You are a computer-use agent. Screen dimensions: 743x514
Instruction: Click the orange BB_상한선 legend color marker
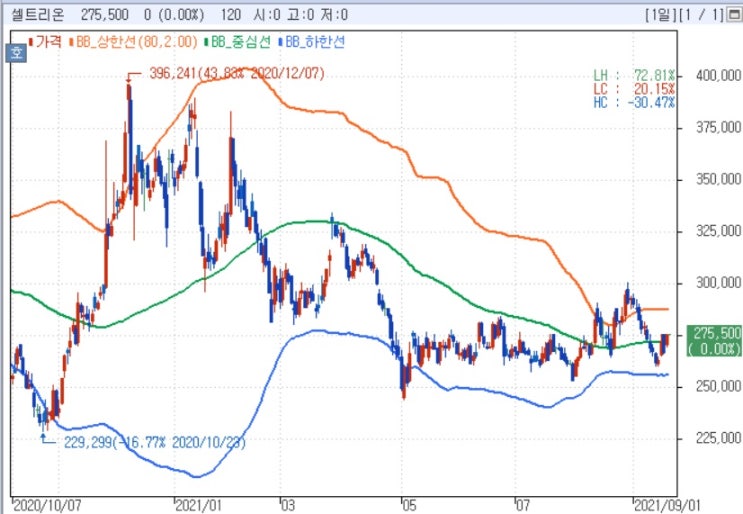72,42
